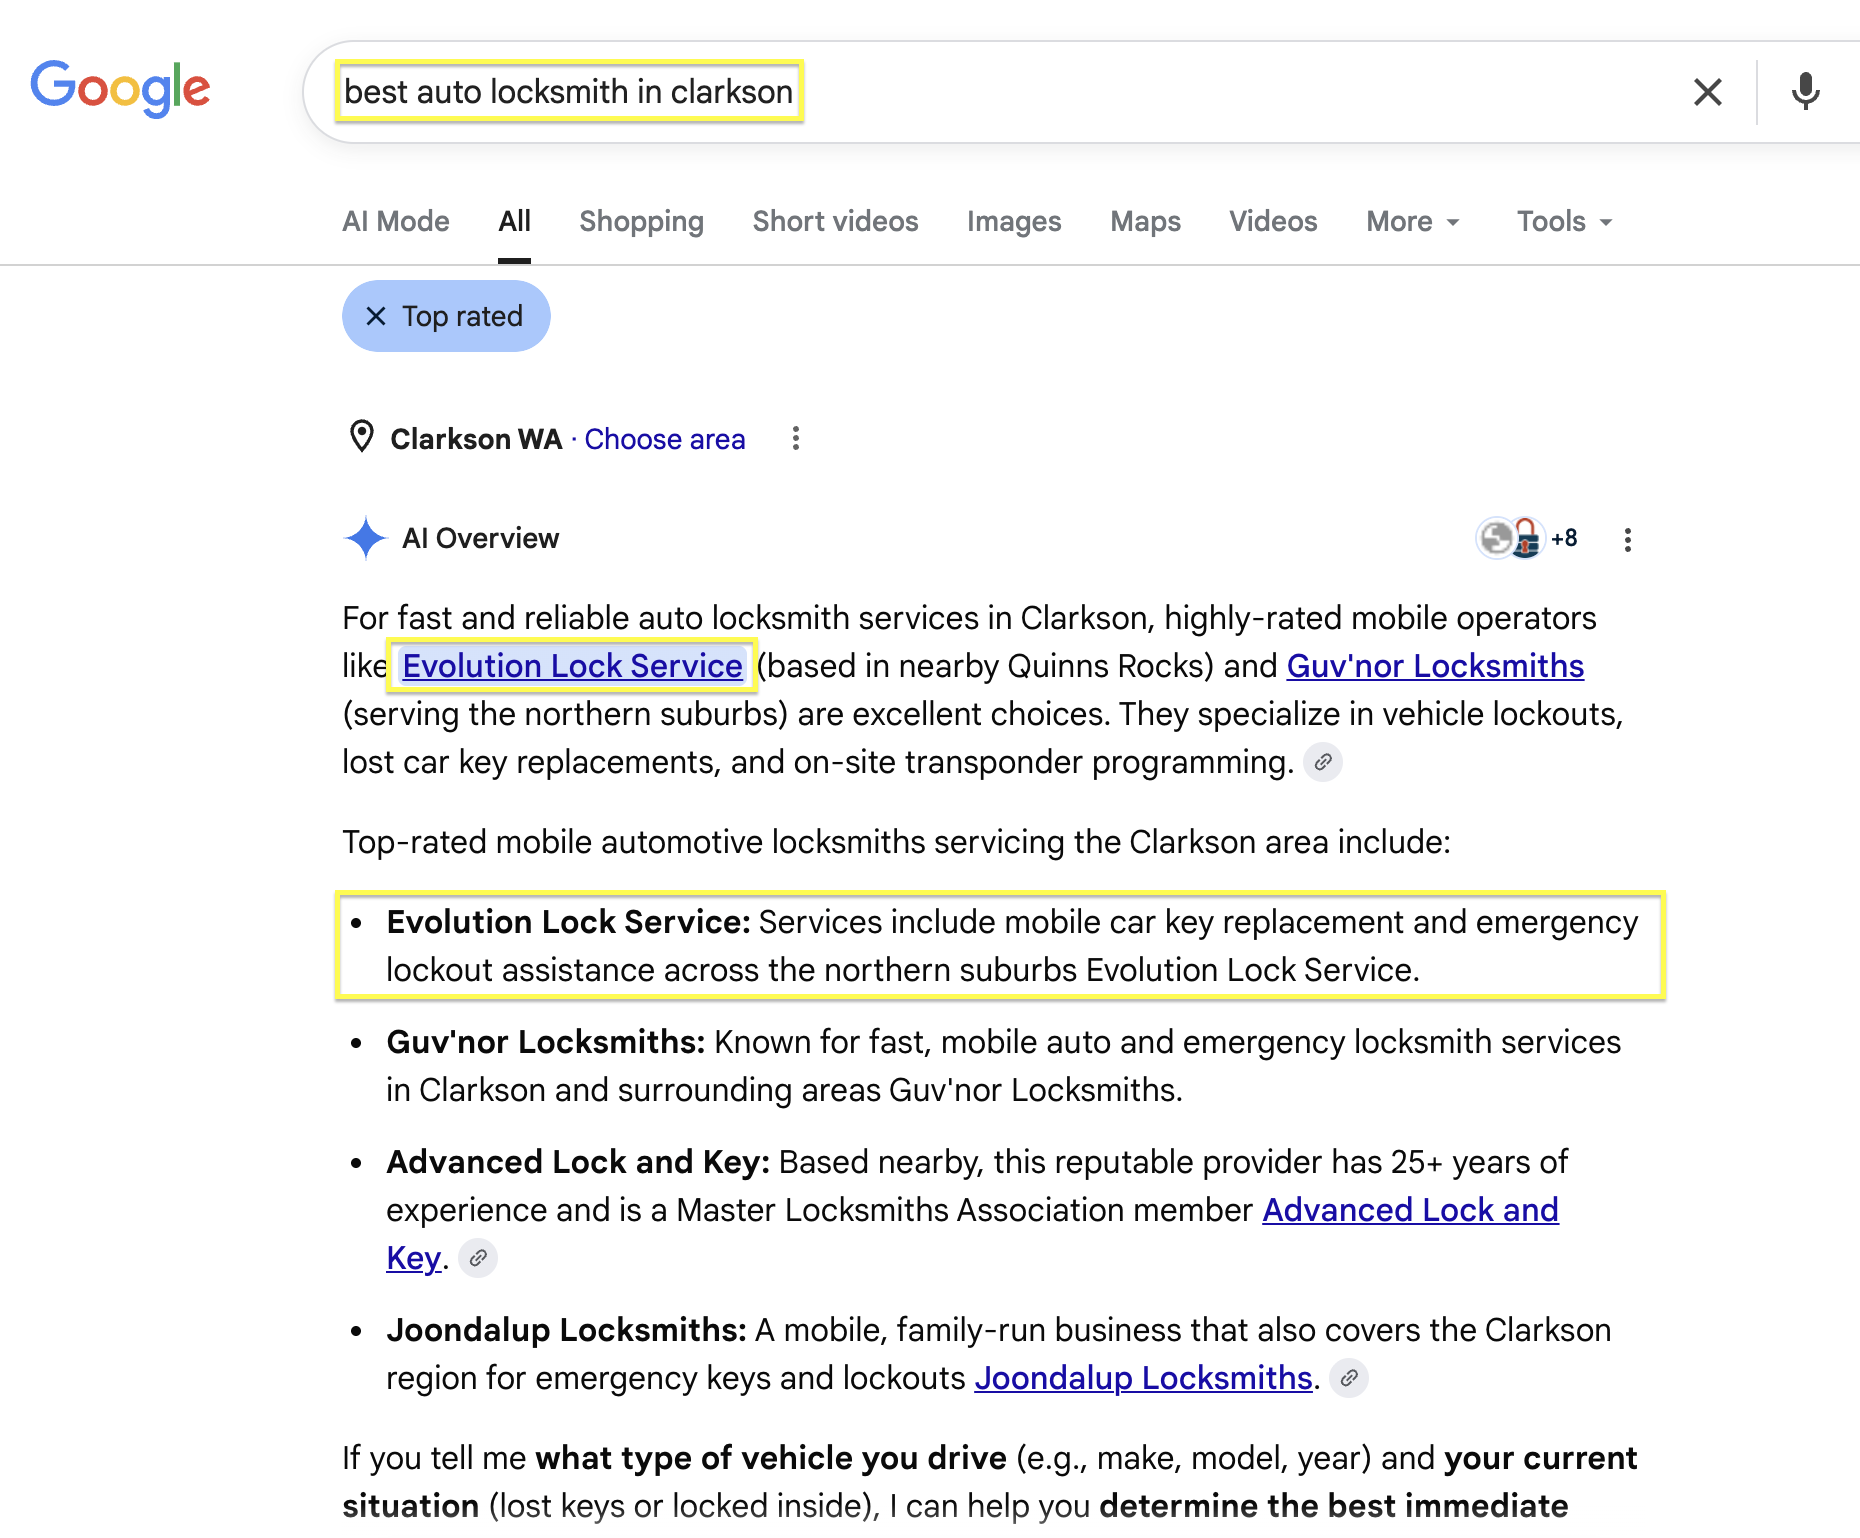Open AI Overview three-dot options menu

click(x=1628, y=540)
